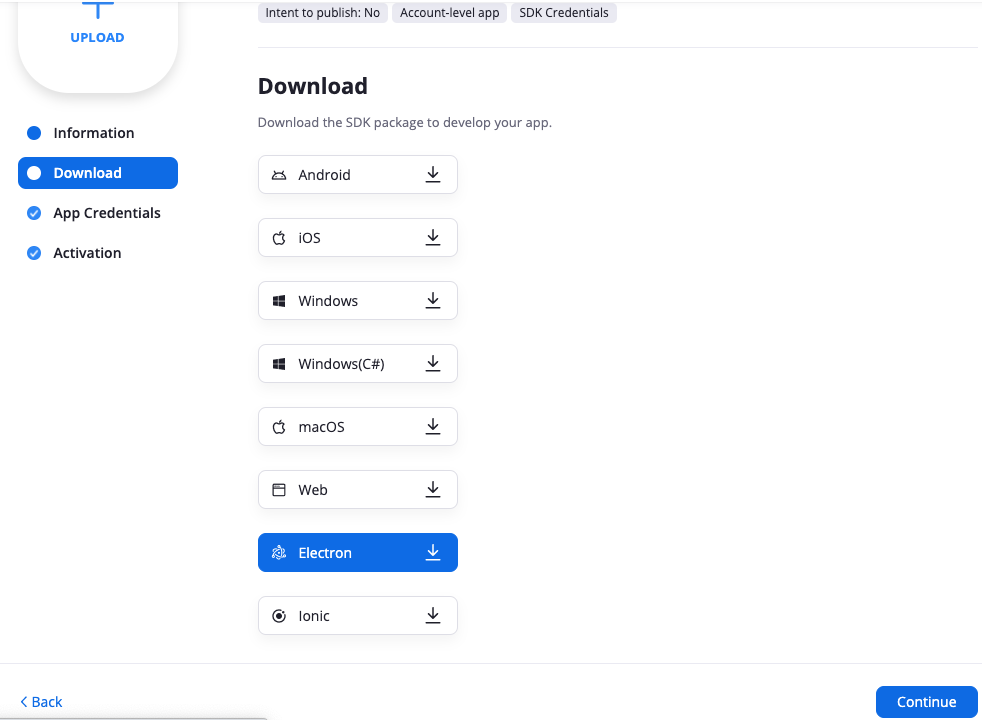Screen dimensions: 982x720
Task: Click the Web label text
Action: coord(313,490)
